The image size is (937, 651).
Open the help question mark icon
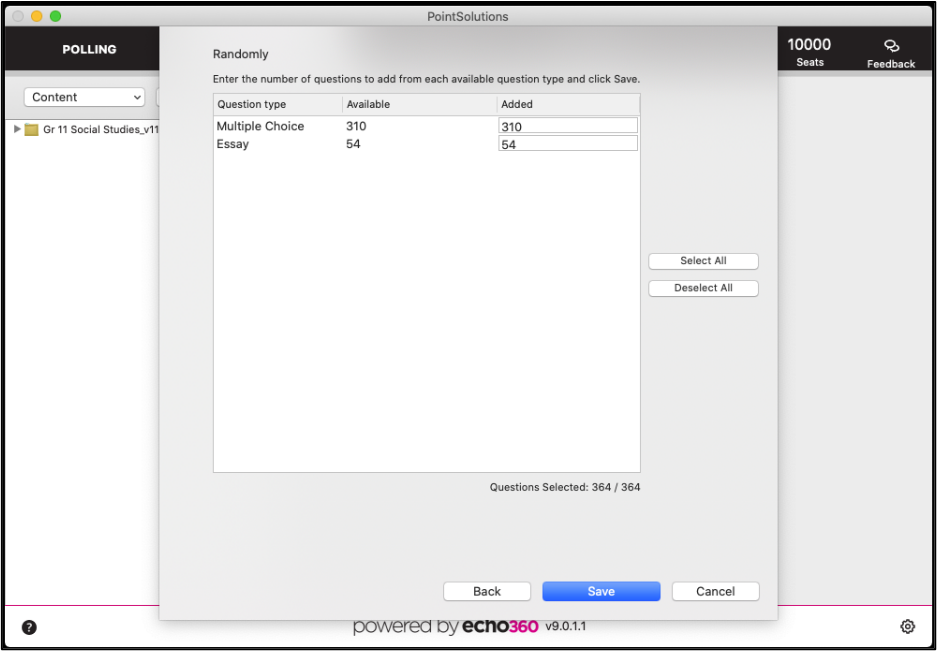(29, 627)
